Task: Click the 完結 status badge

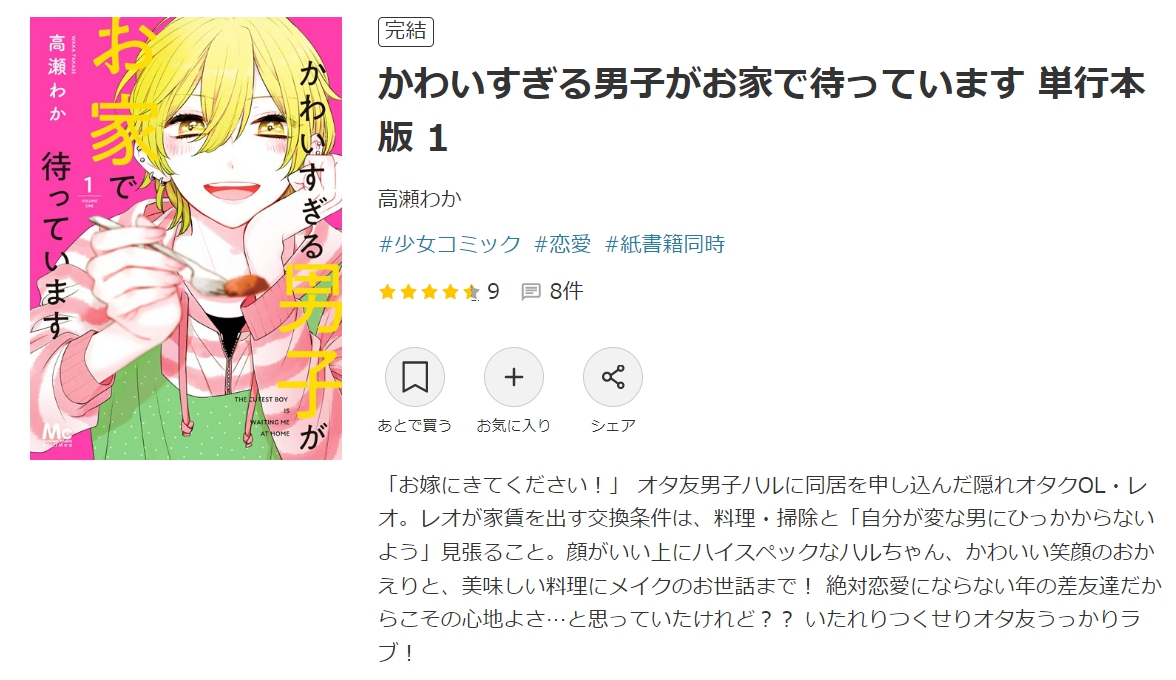Action: 406,31
